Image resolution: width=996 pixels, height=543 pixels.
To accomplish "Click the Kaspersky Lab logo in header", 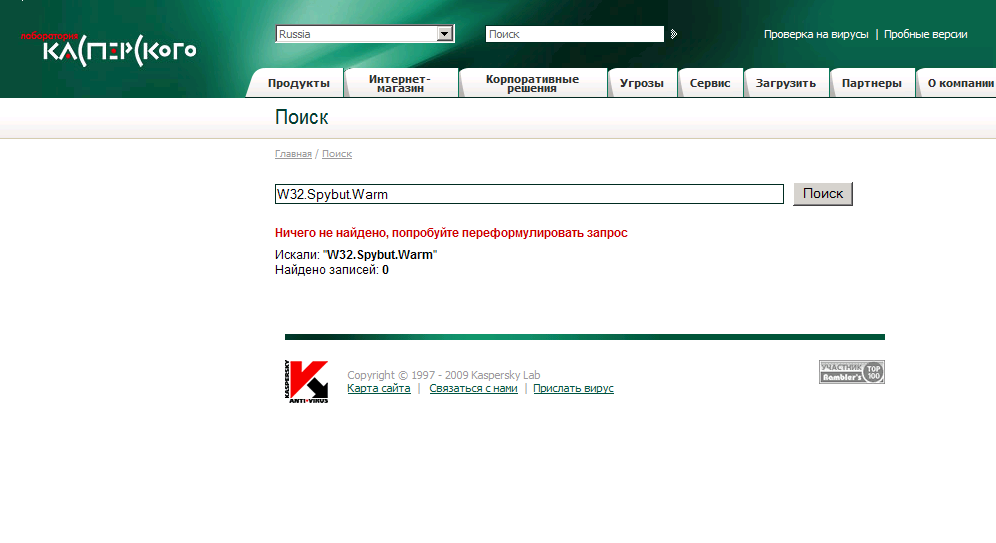I will tap(109, 48).
